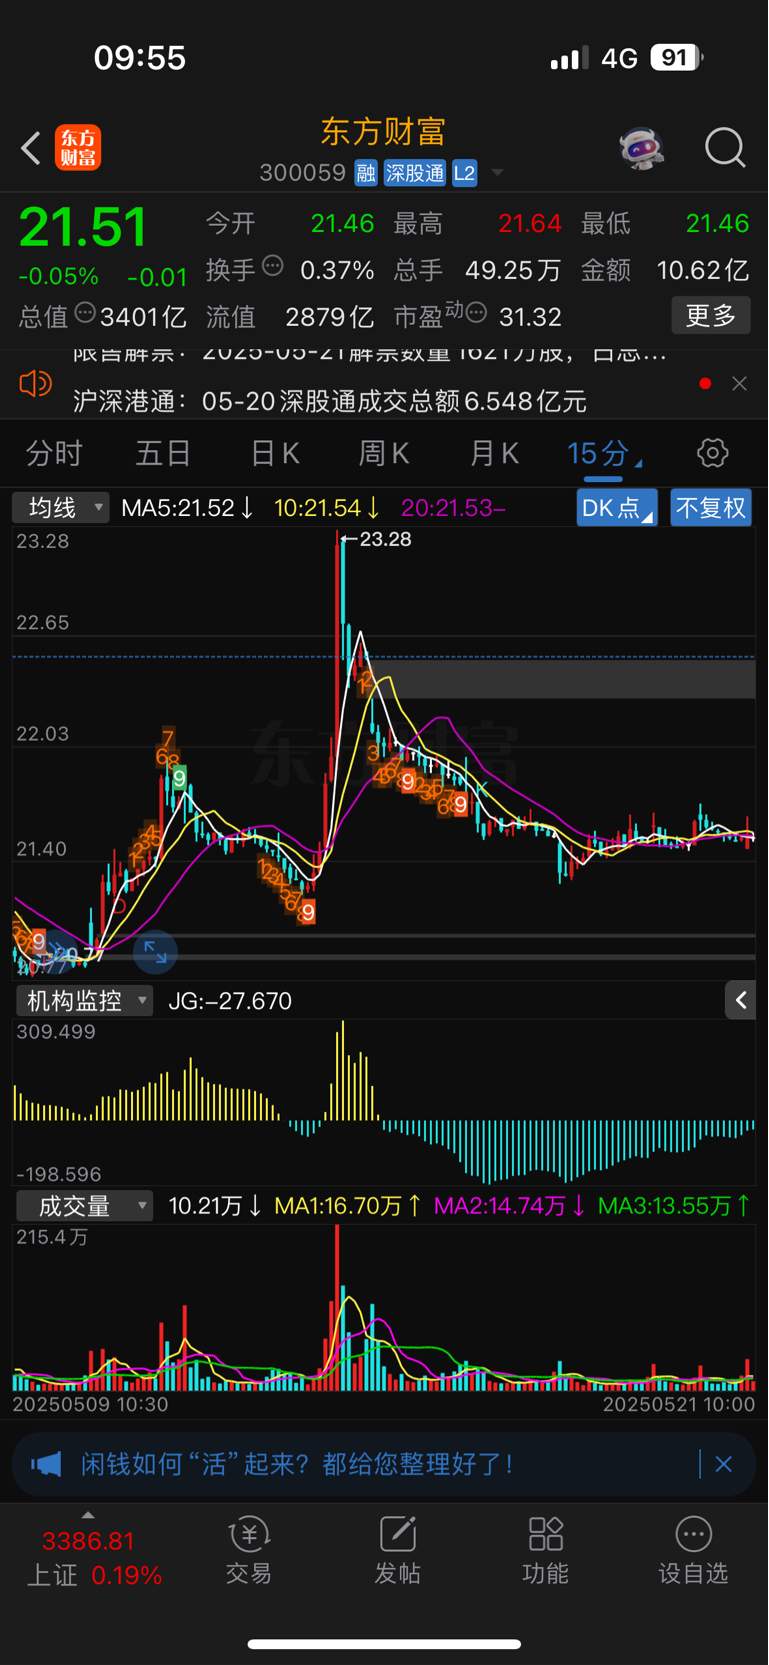The image size is (769, 1665).
Task: Switch to the 日K chart tab
Action: [275, 454]
